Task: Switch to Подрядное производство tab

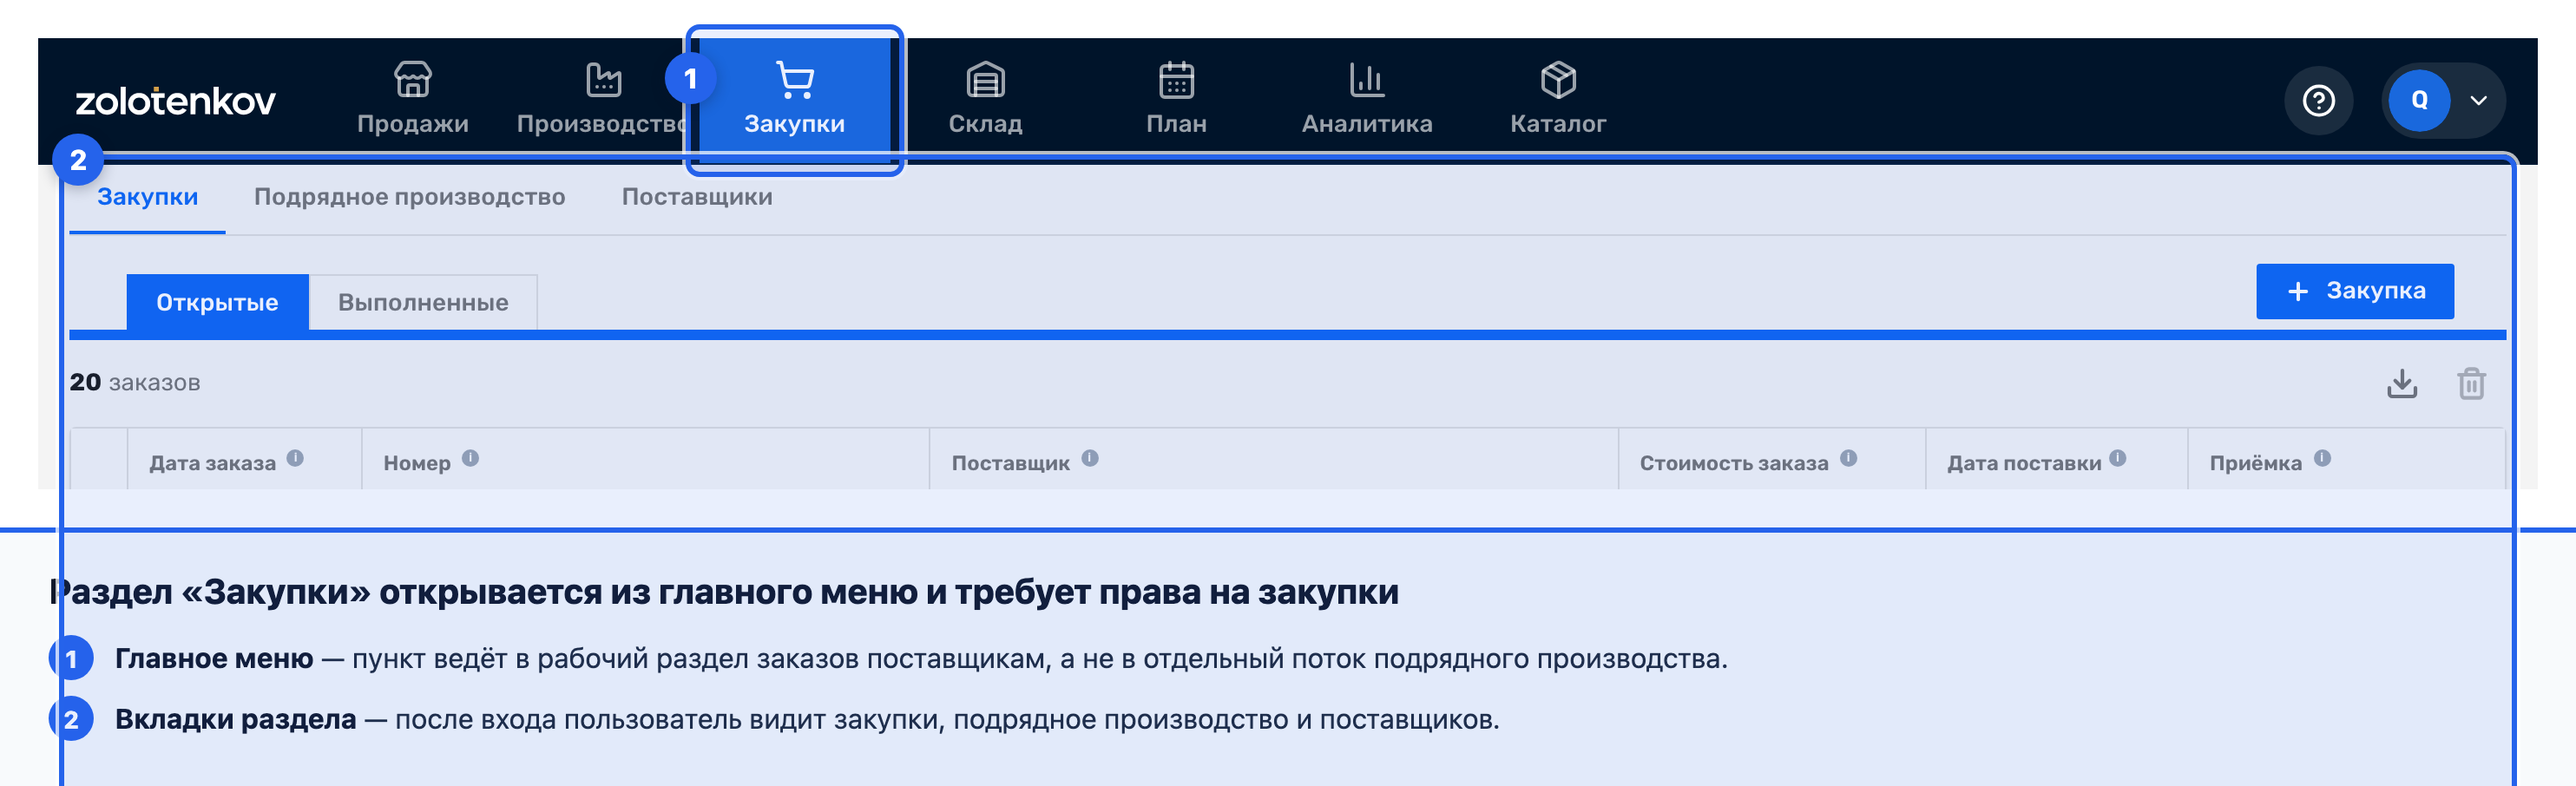Action: point(409,197)
